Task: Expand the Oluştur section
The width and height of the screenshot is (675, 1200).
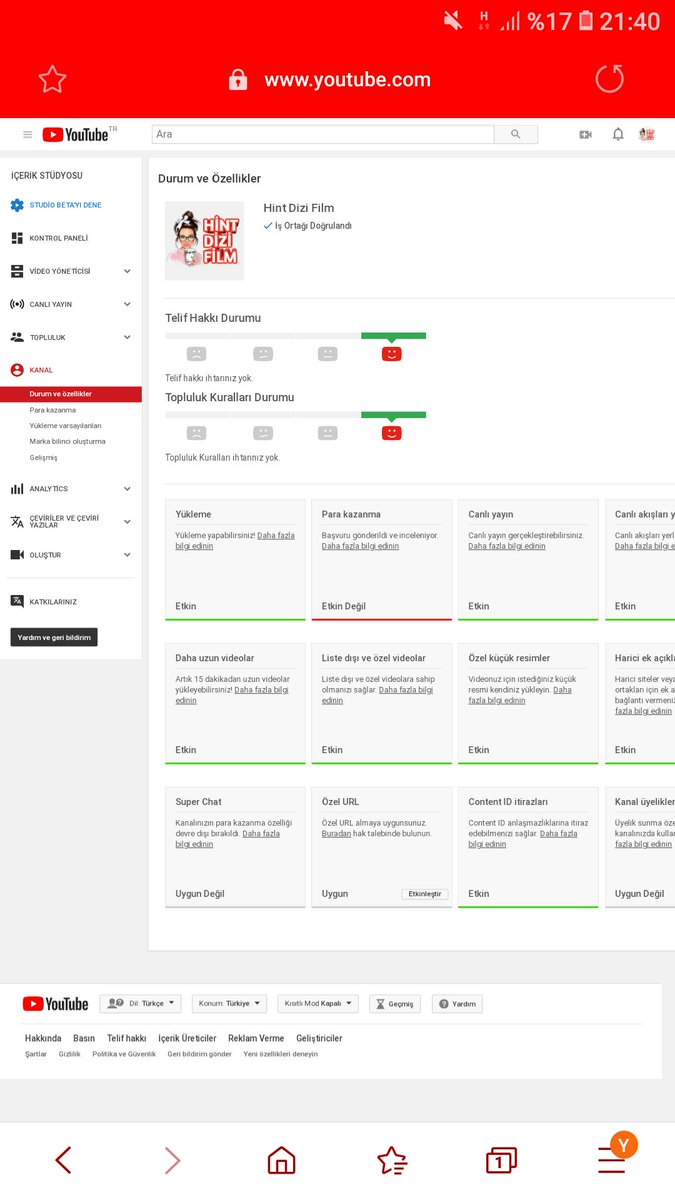Action: pos(127,555)
